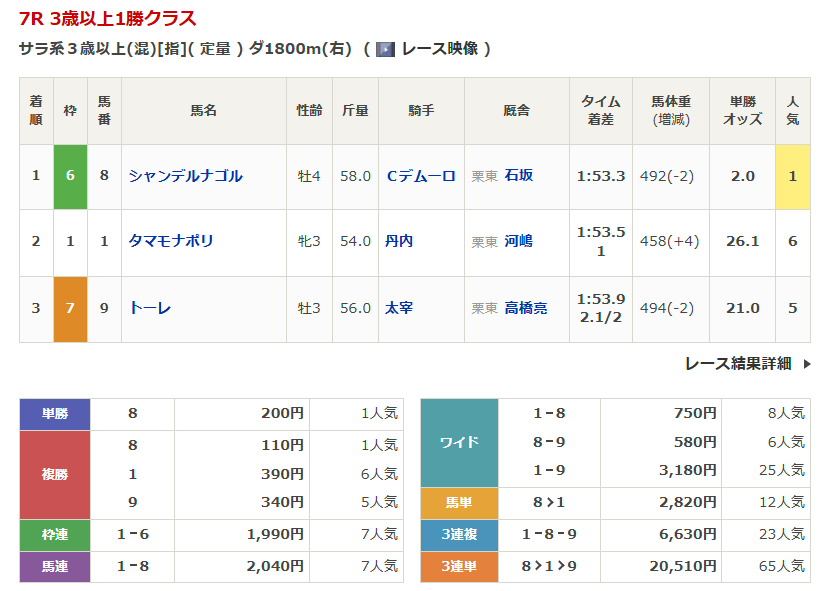
Task: Open jockey 丹内 profile
Action: tap(399, 241)
